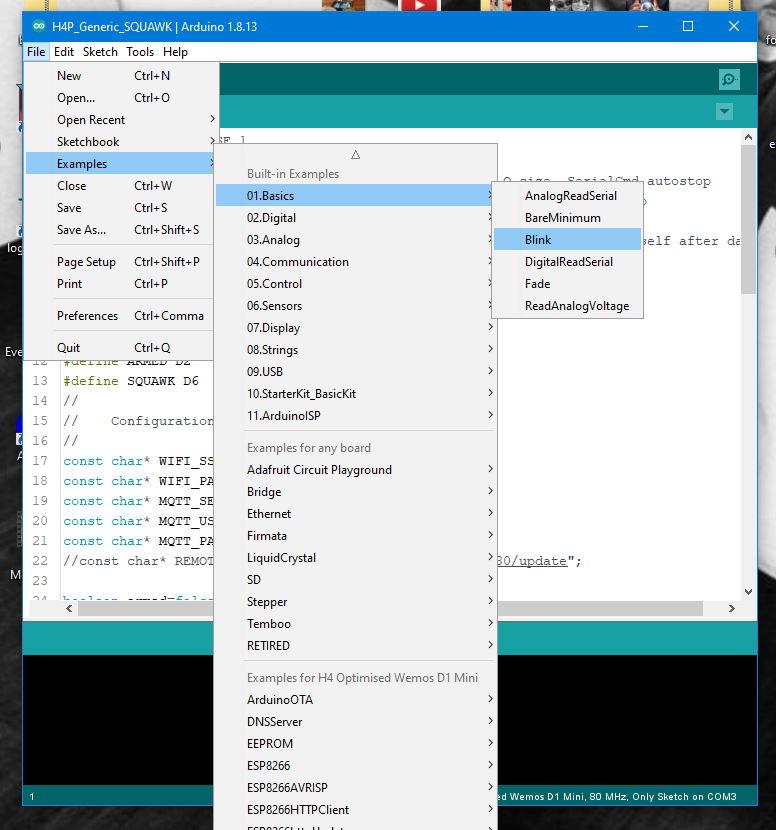Open the Help menu
The height and width of the screenshot is (830, 776).
pos(175,52)
